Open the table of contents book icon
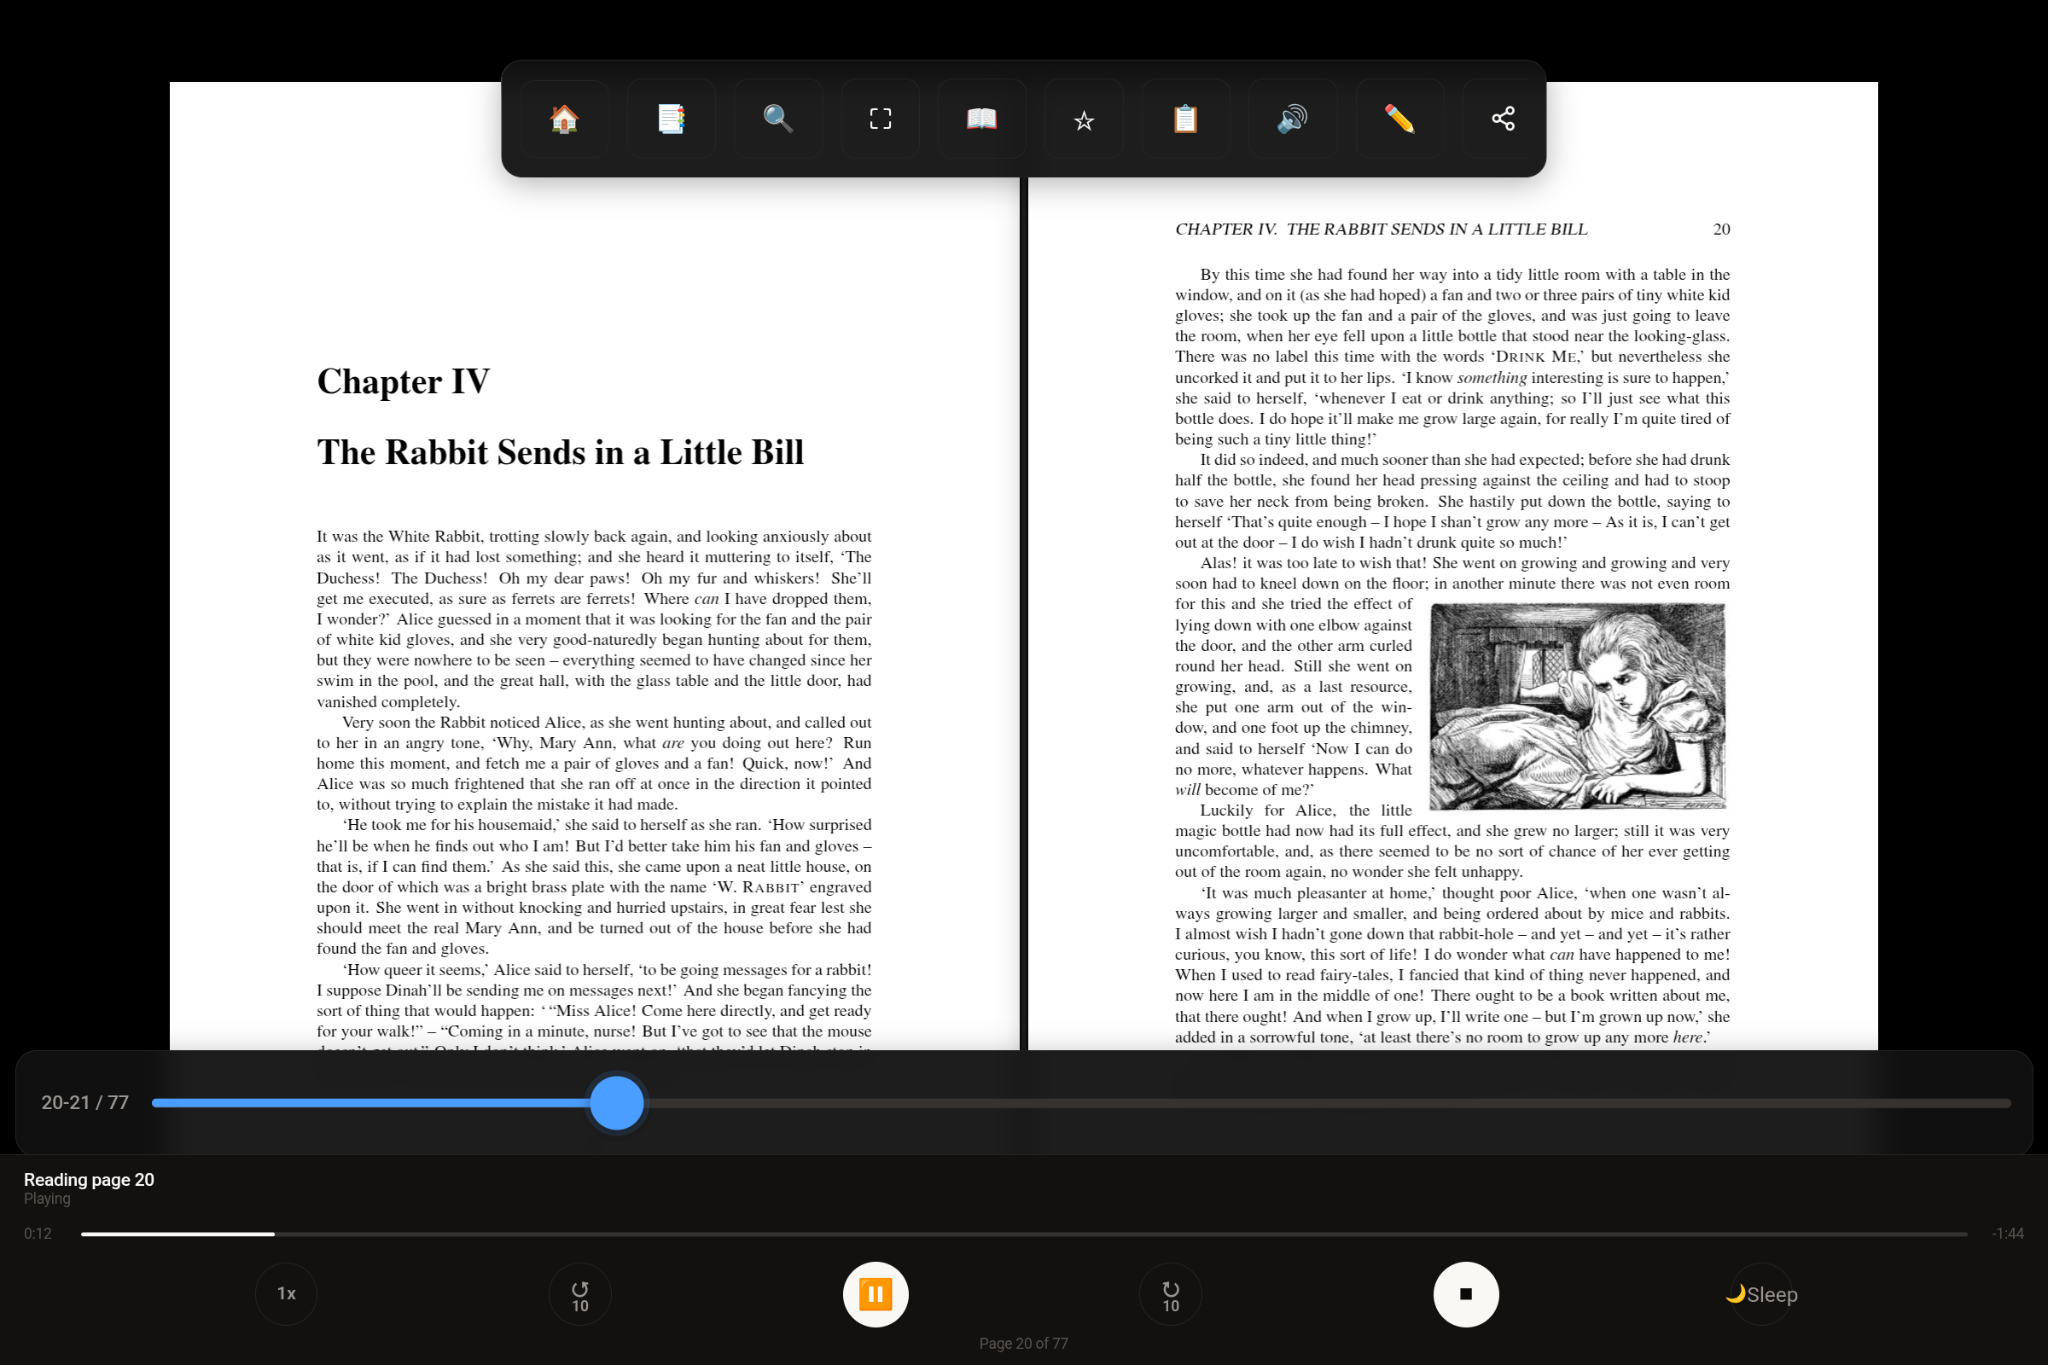The width and height of the screenshot is (2048, 1365). click(981, 118)
